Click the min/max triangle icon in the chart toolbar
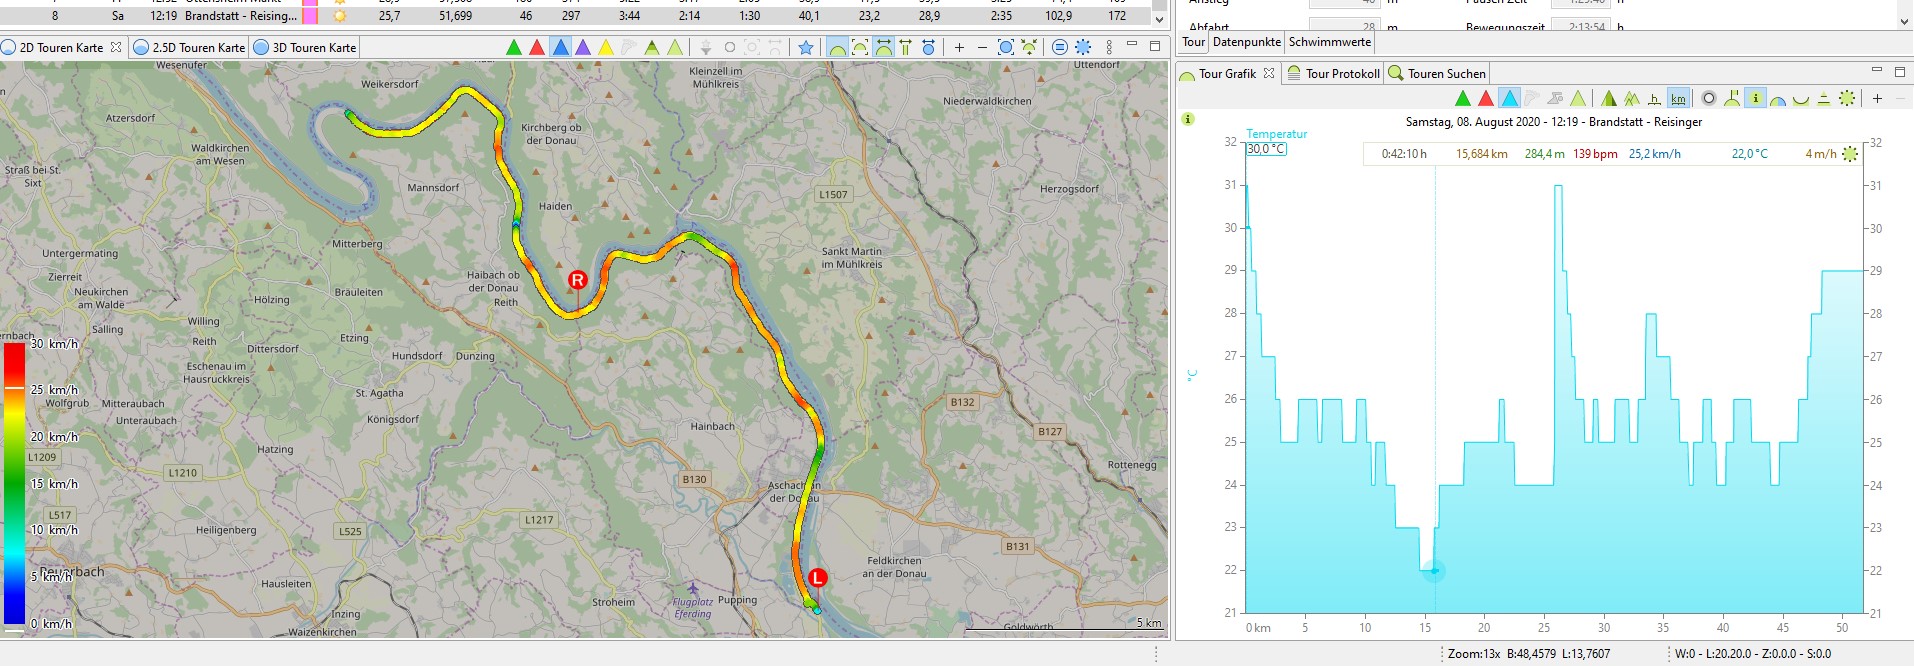The width and height of the screenshot is (1914, 666). (1824, 98)
